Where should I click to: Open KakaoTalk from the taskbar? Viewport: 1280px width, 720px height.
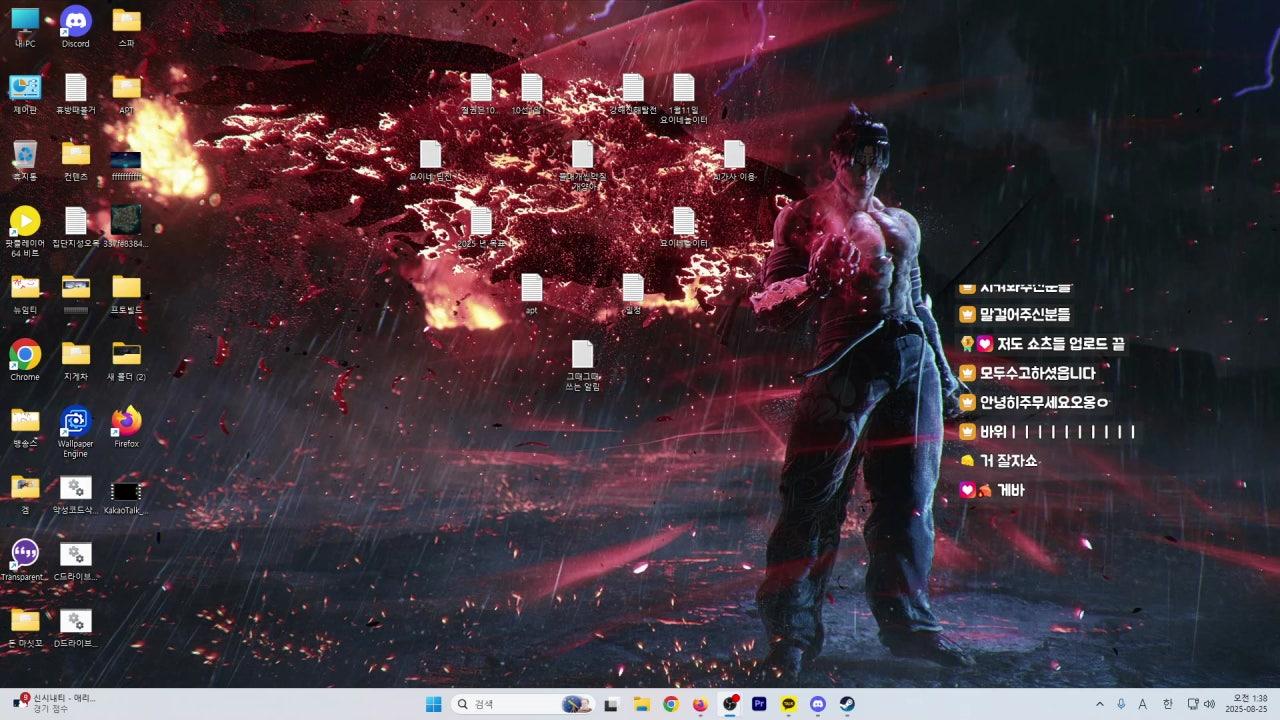point(789,704)
